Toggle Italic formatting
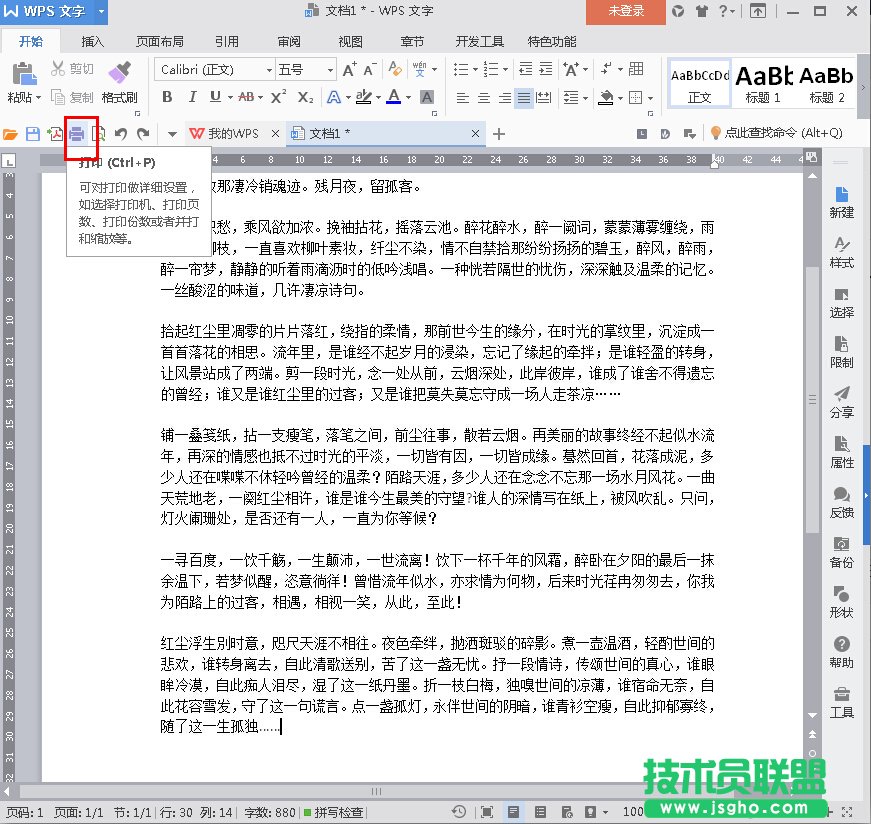The height and width of the screenshot is (824, 871). coord(190,97)
